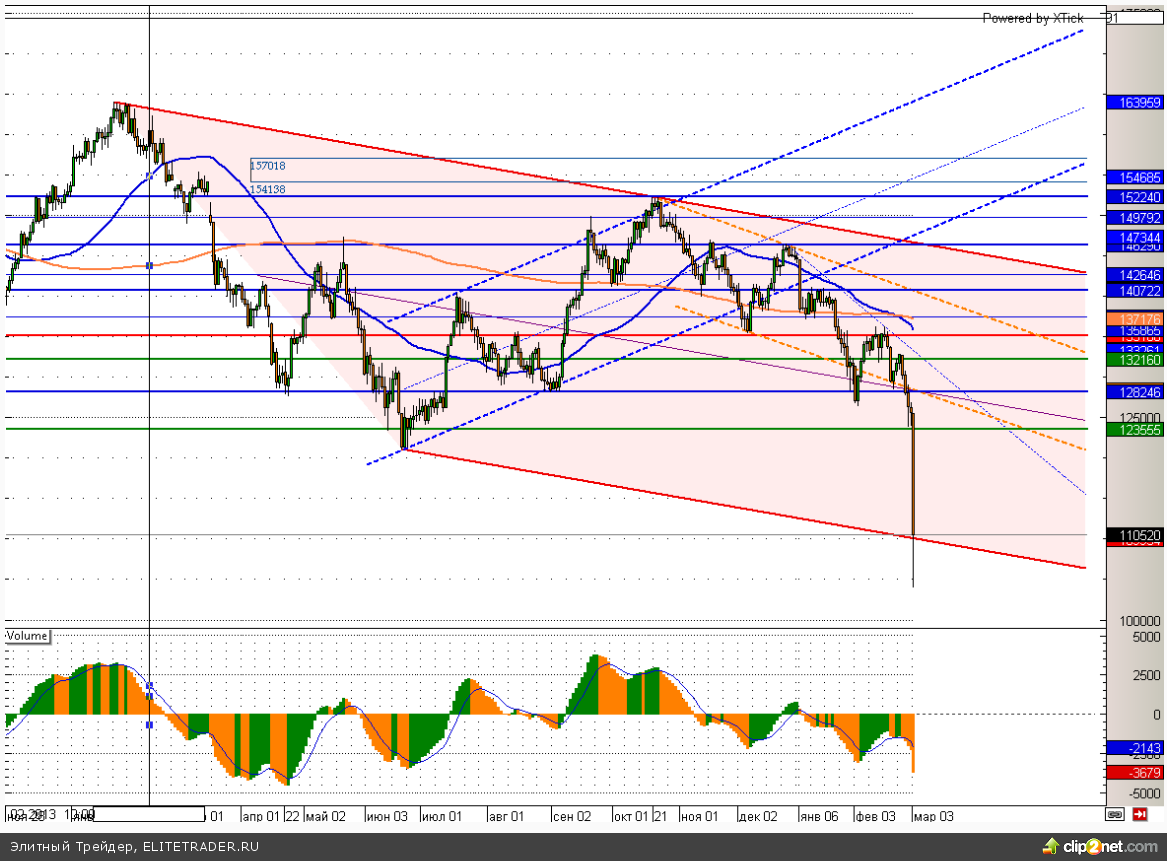Click the clip2net green upload arrow logo
Image resolution: width=1167 pixels, height=861 pixels.
1049,845
